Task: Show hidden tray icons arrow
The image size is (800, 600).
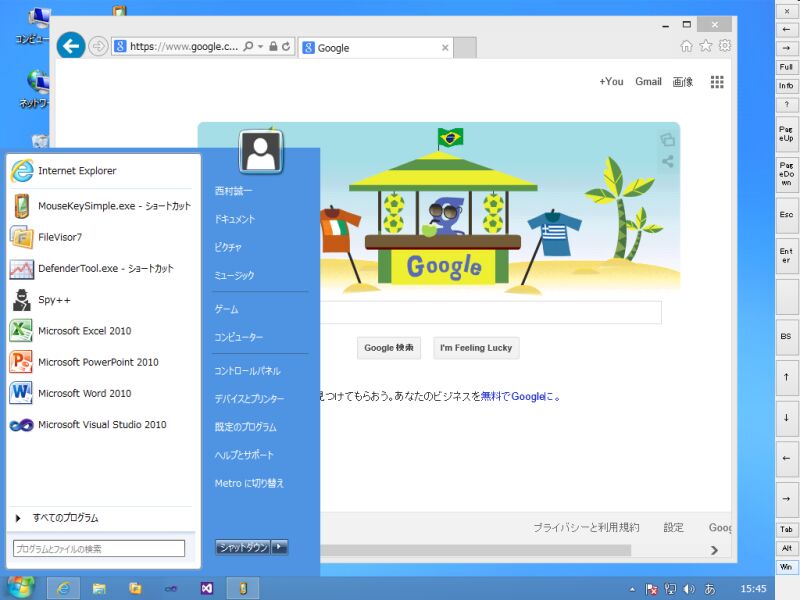Action: tap(632, 589)
